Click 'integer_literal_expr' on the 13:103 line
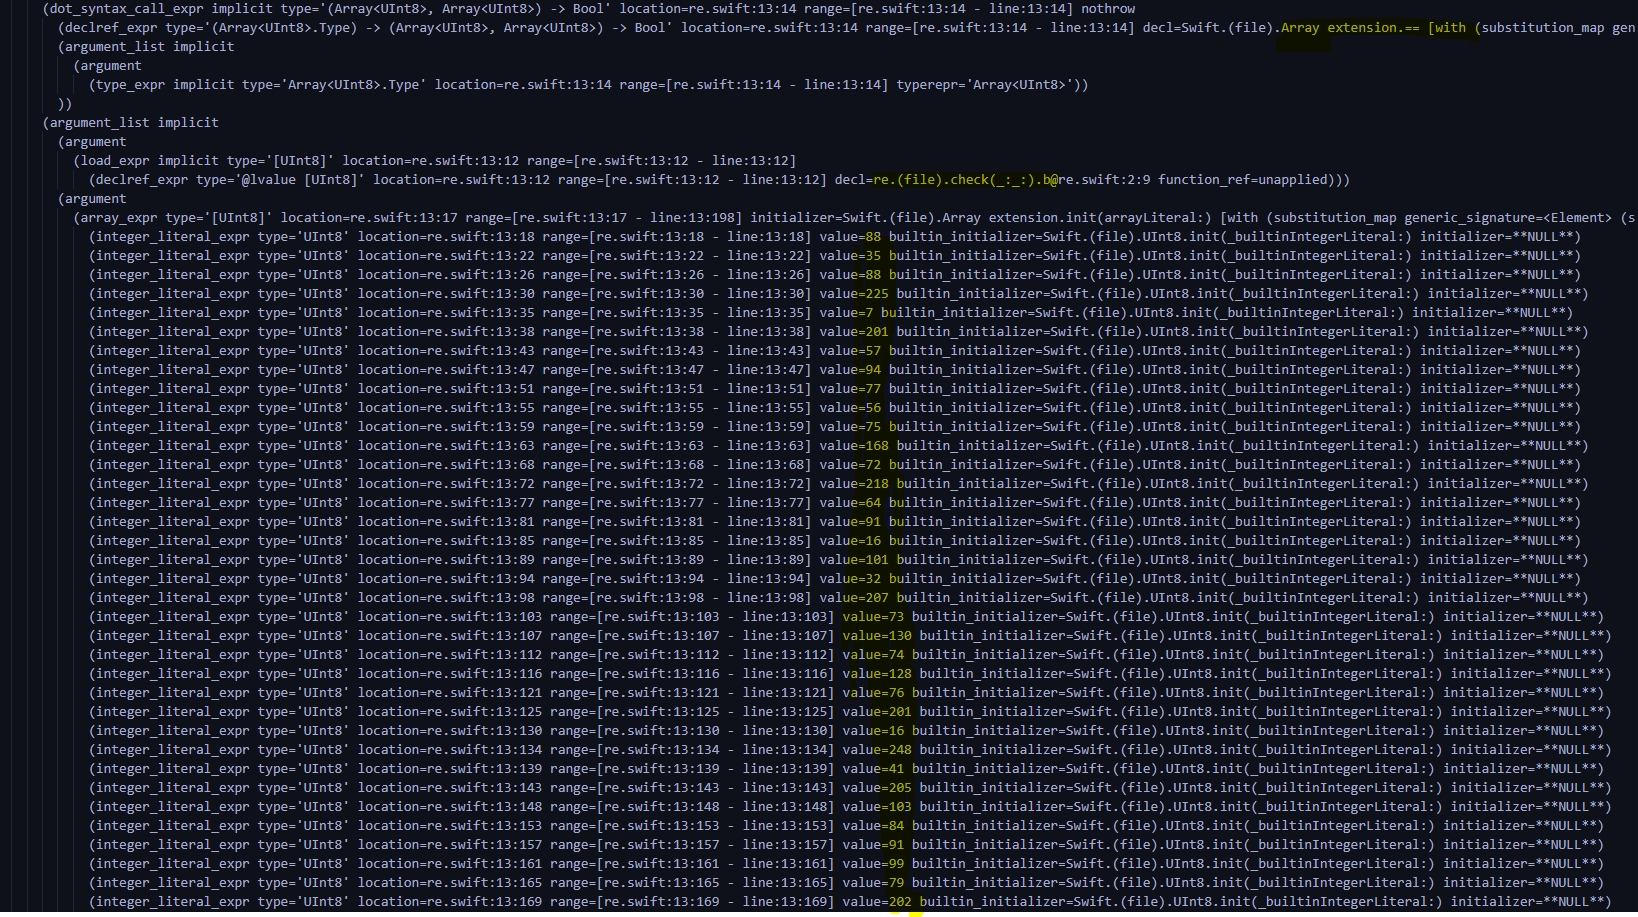 click(x=173, y=616)
